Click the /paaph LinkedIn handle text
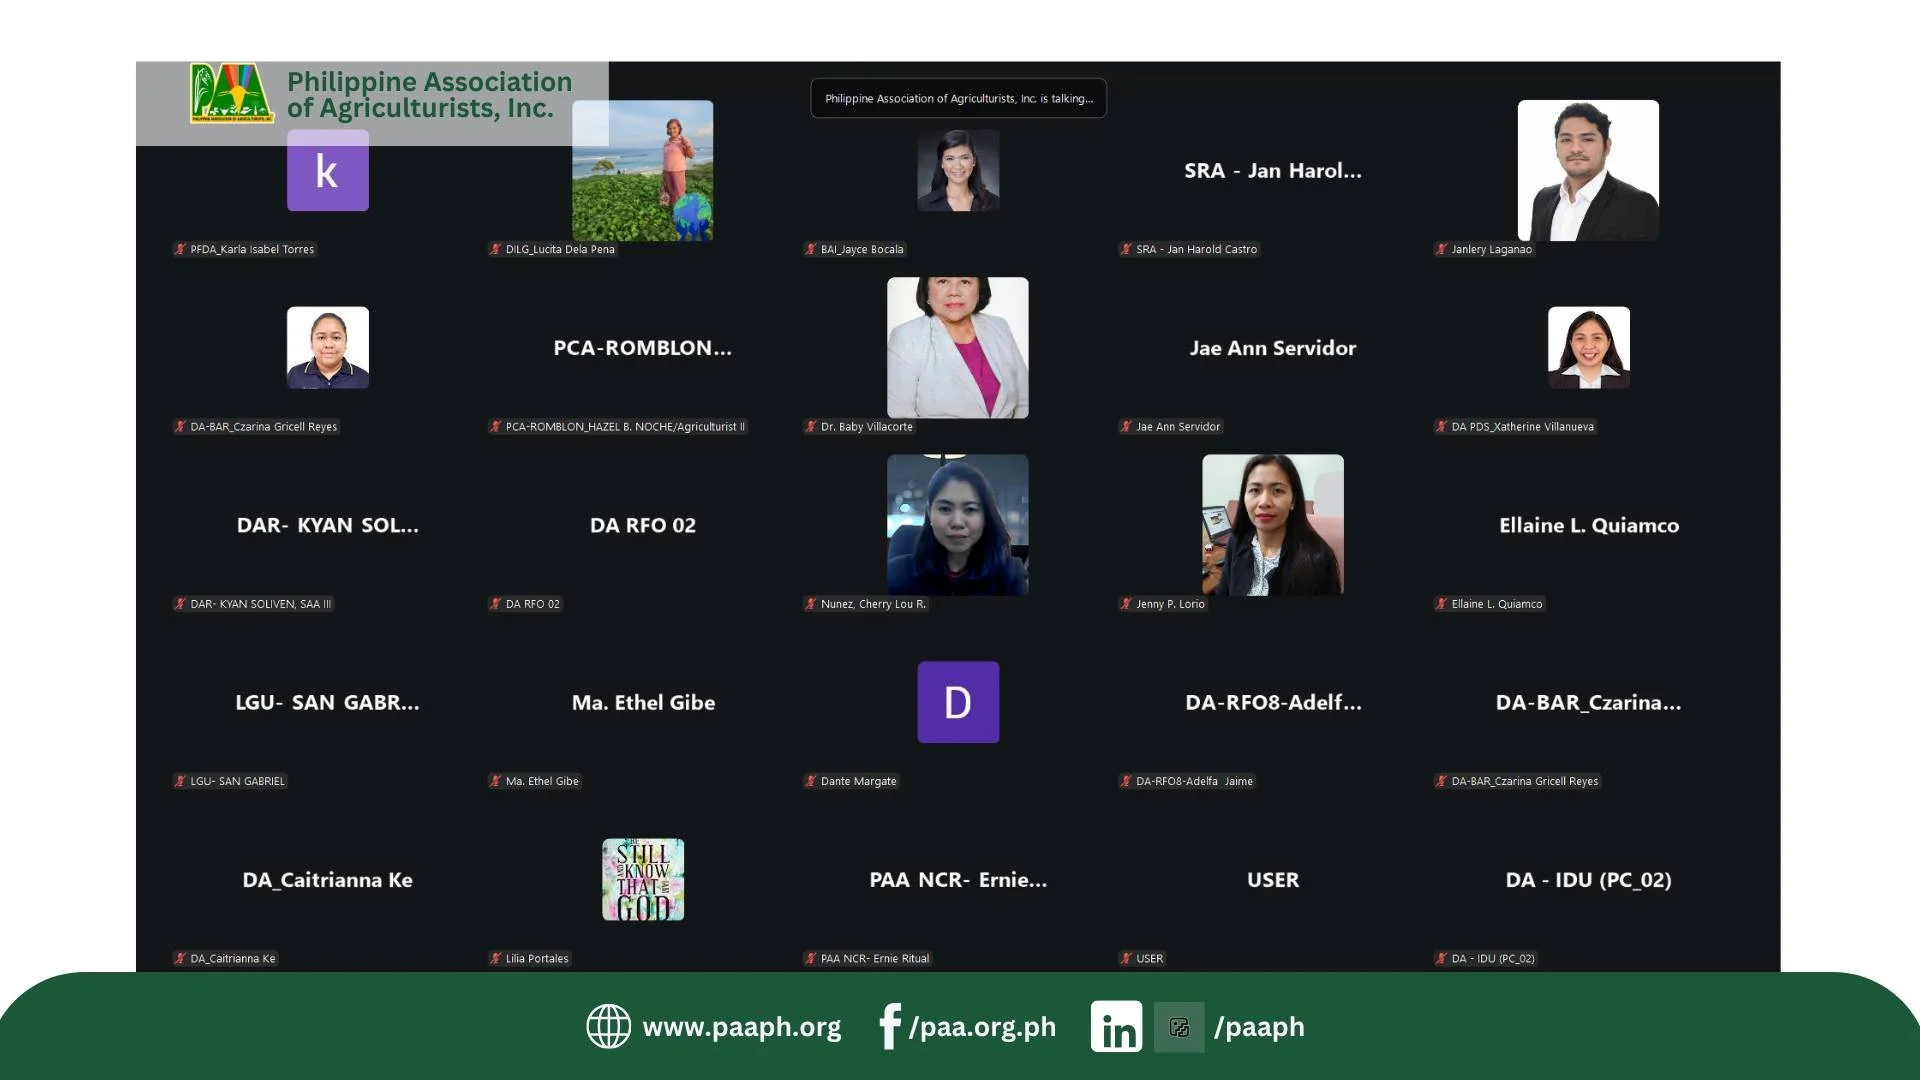The width and height of the screenshot is (1920, 1080). coord(1259,1027)
